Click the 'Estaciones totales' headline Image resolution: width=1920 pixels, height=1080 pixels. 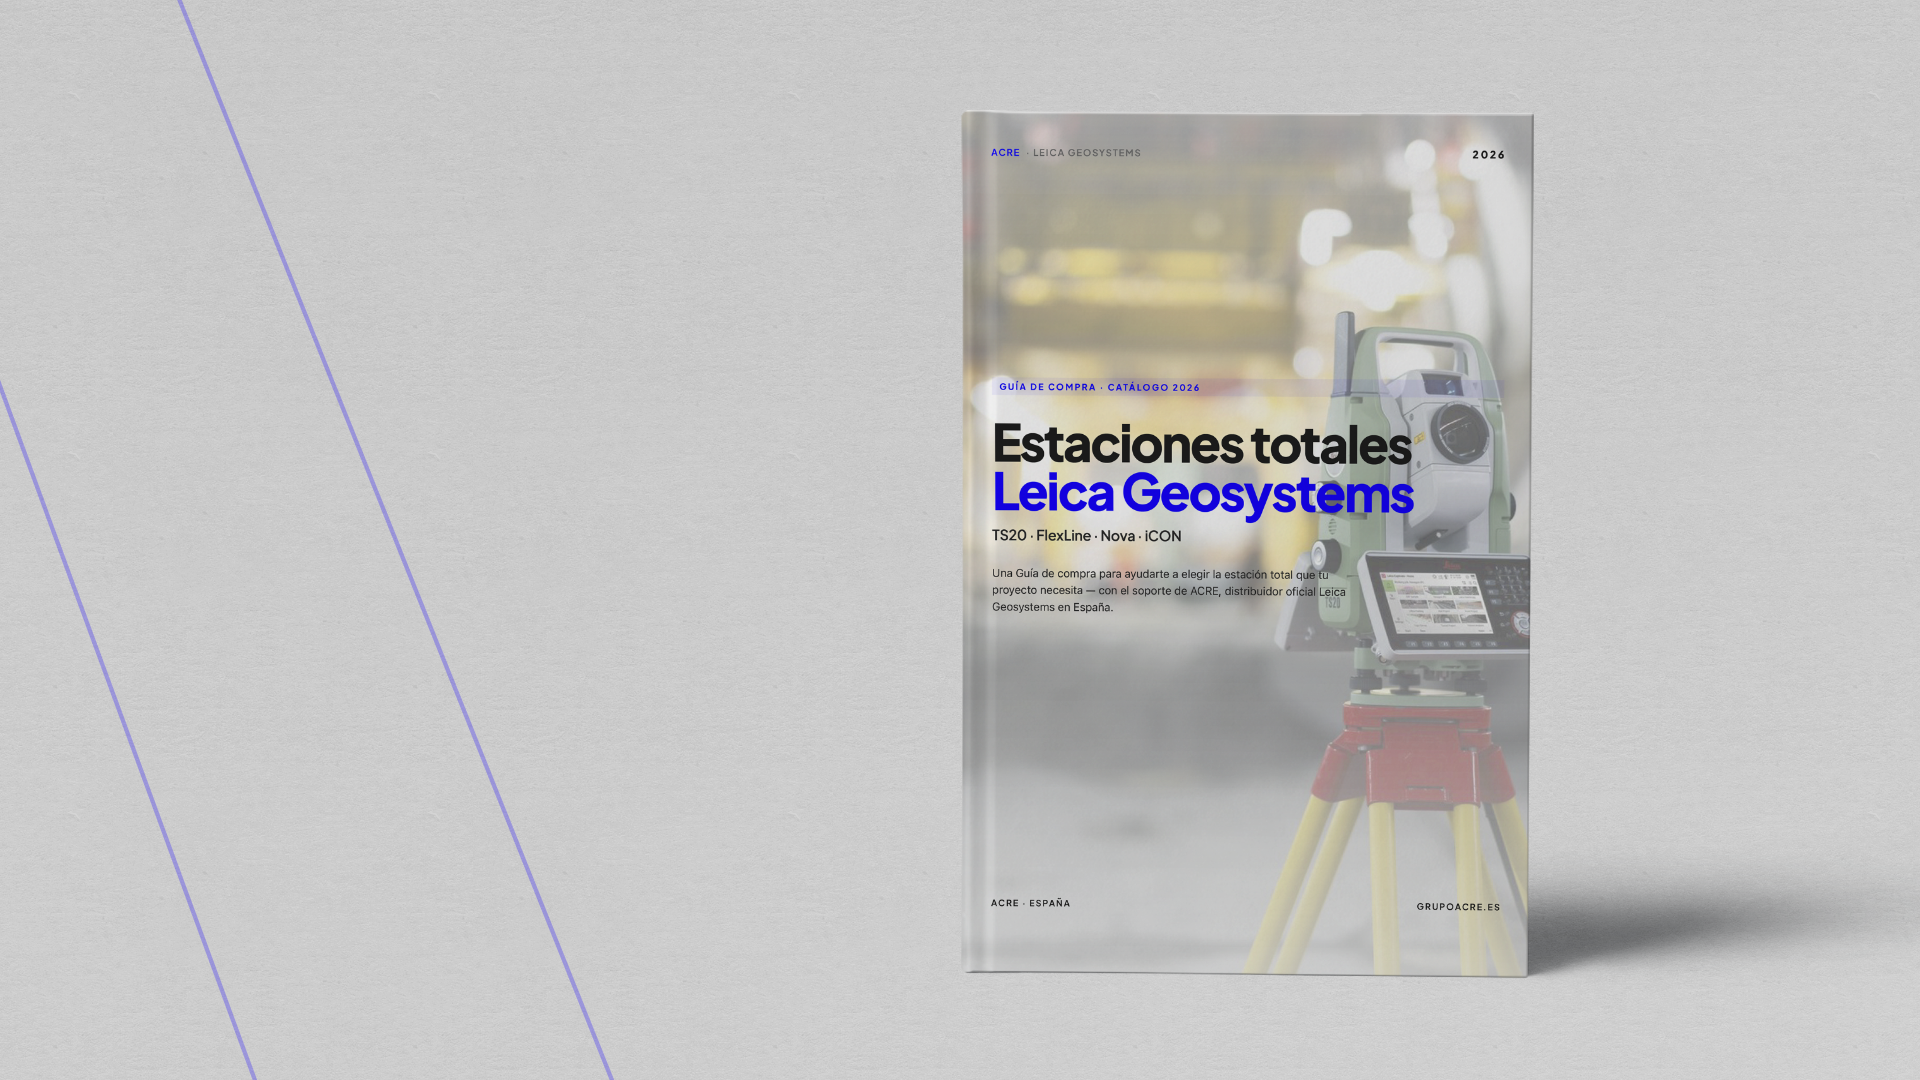pyautogui.click(x=1201, y=444)
